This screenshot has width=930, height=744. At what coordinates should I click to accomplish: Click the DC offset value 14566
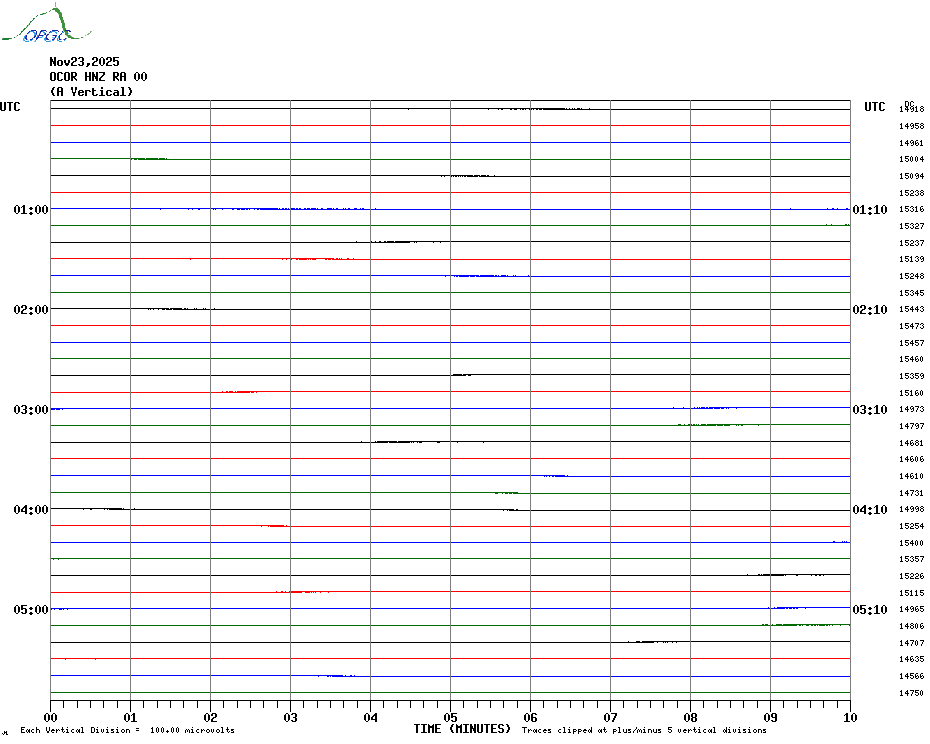pos(911,676)
